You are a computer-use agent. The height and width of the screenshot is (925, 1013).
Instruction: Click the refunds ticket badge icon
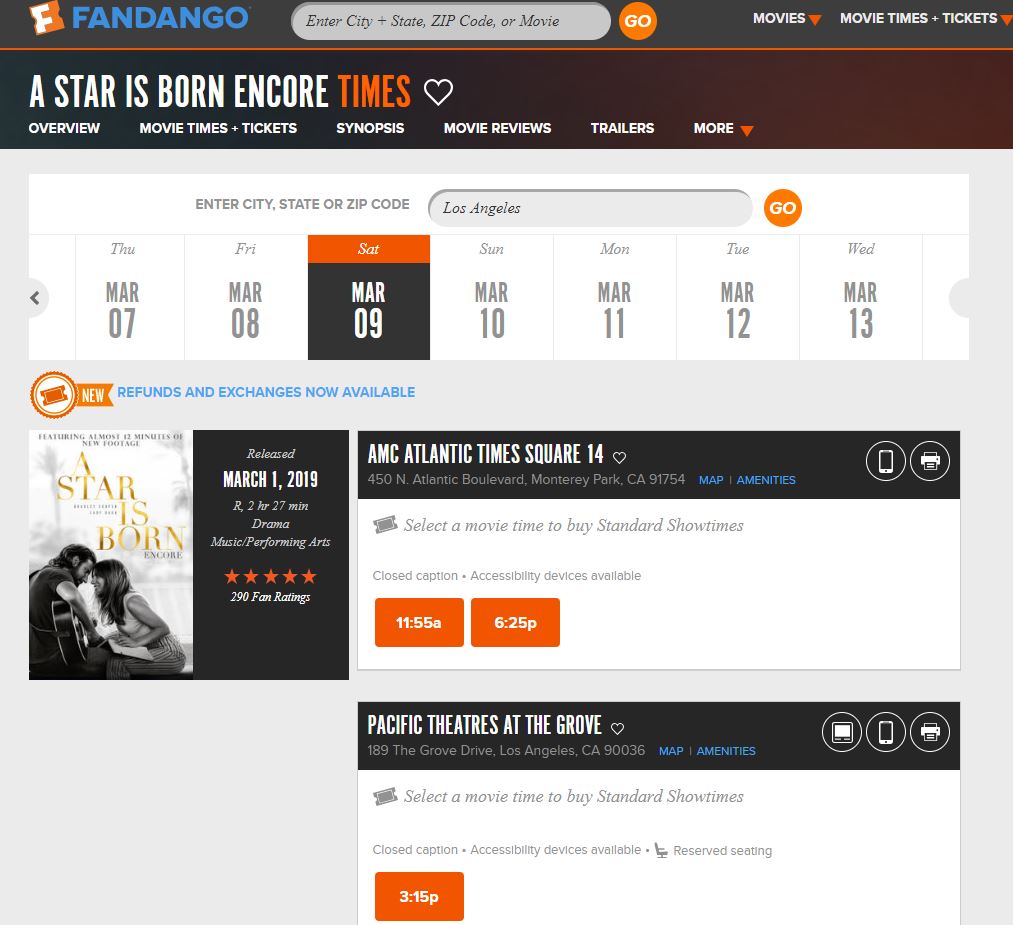(x=53, y=394)
